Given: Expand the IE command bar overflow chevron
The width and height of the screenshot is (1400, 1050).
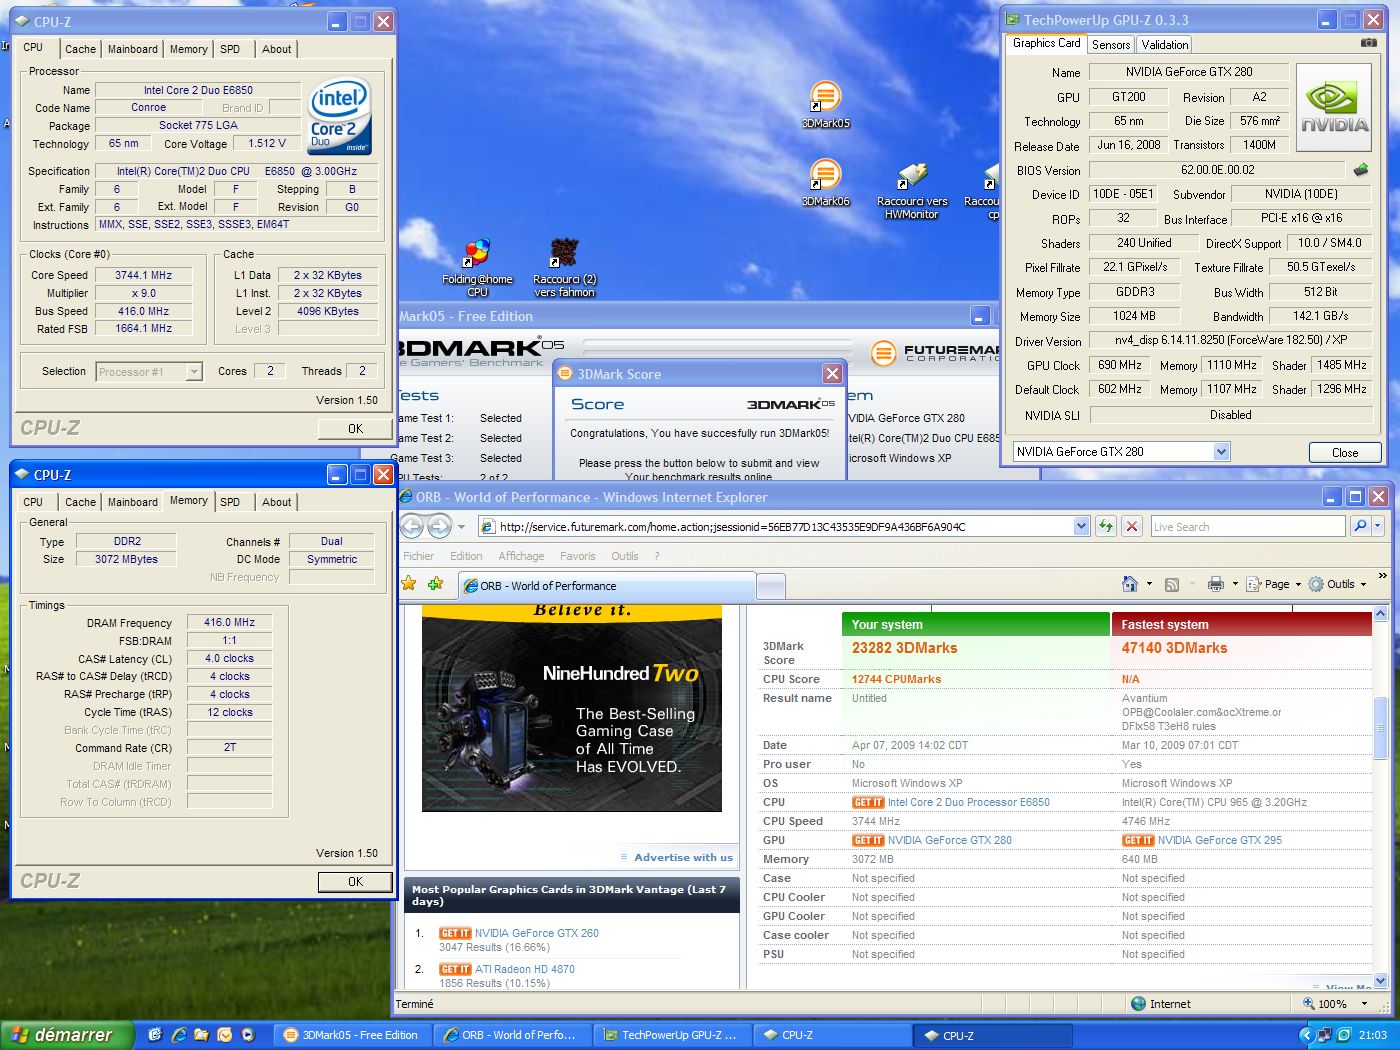Looking at the screenshot, I should tap(1382, 576).
